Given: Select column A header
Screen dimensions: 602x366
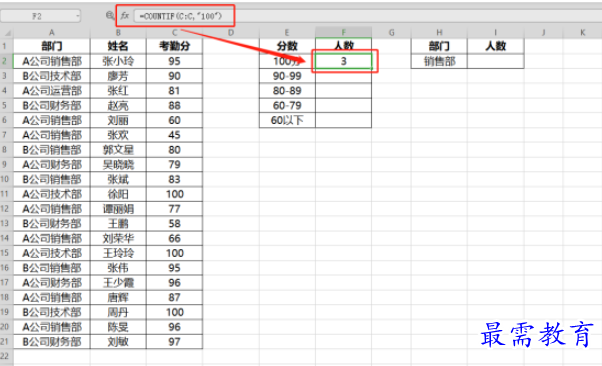Looking at the screenshot, I should pos(52,33).
